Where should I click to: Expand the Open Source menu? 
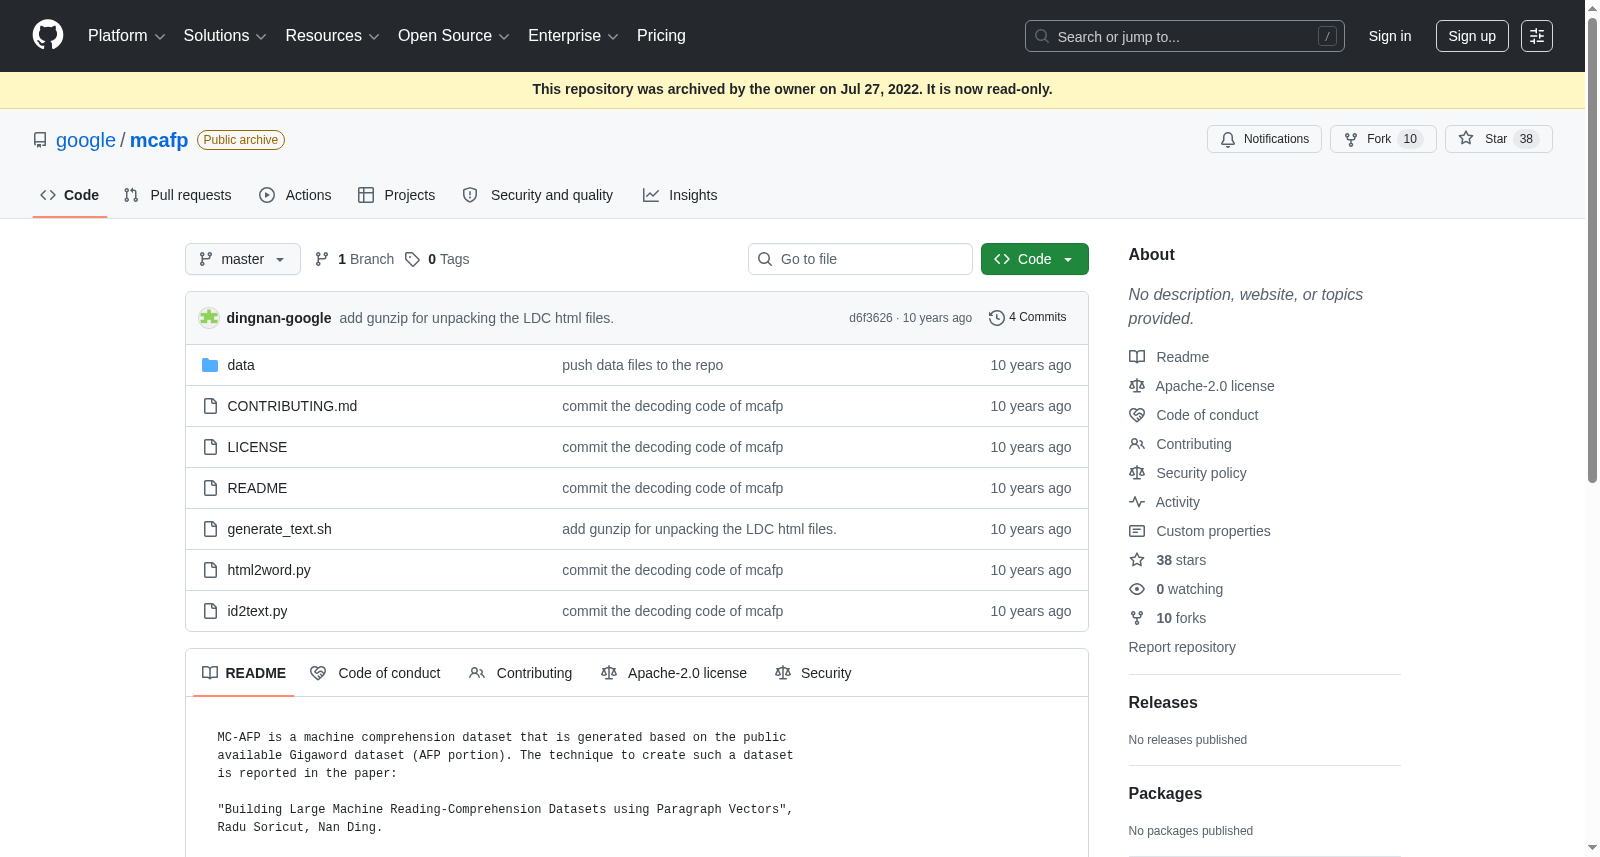pos(454,36)
